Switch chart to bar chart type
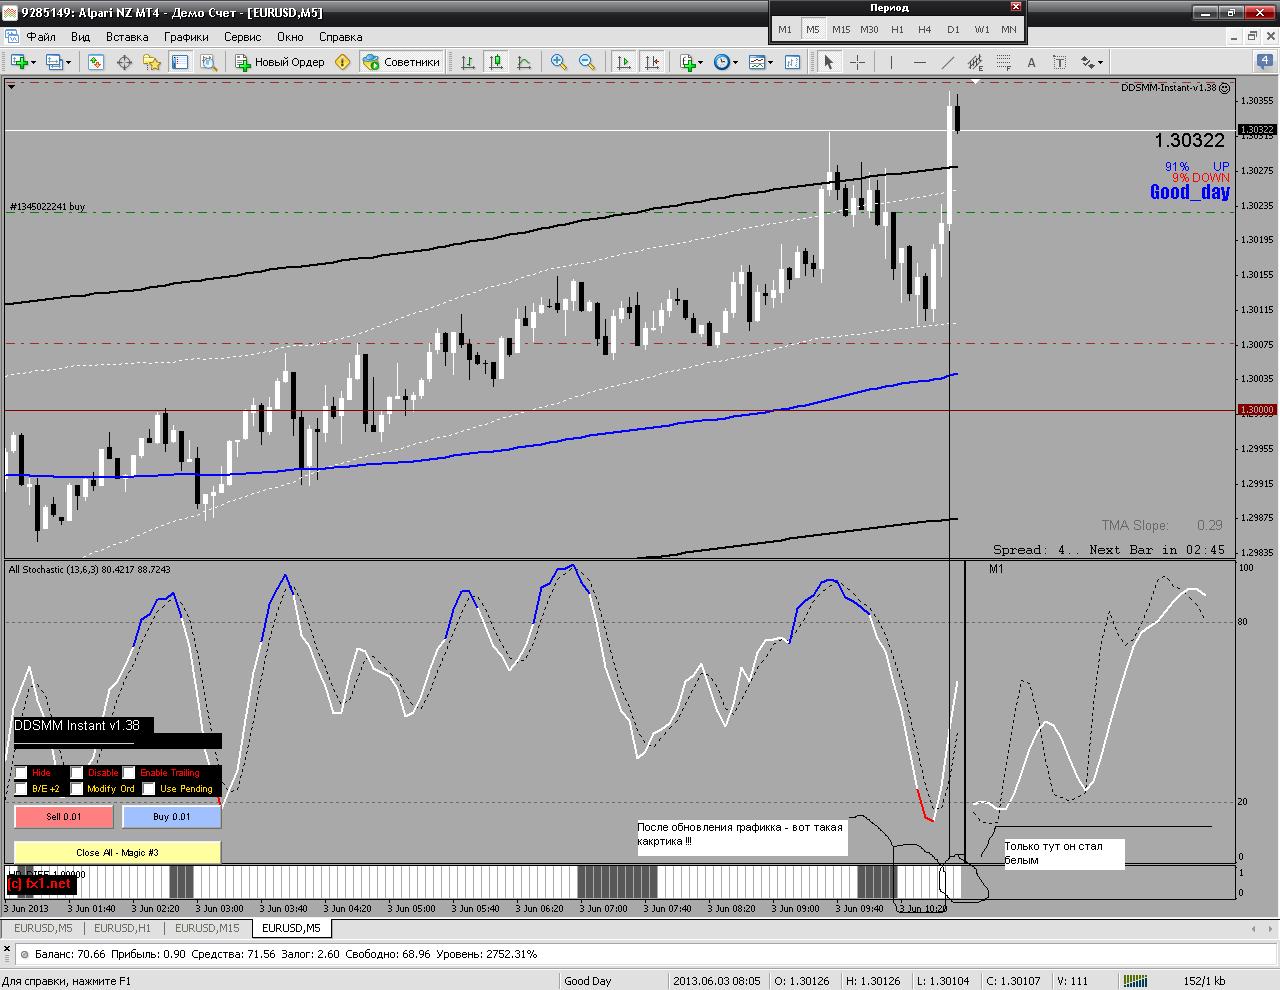Screen dimensions: 1280x990 pyautogui.click(x=467, y=62)
